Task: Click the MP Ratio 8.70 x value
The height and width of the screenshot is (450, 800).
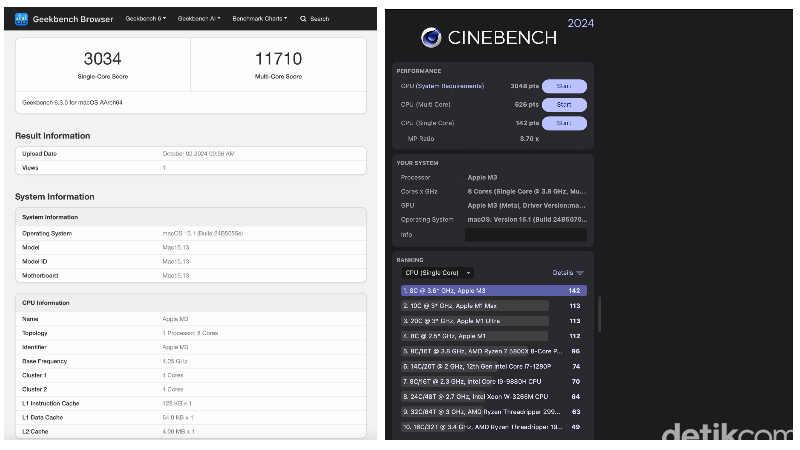Action: coord(530,139)
